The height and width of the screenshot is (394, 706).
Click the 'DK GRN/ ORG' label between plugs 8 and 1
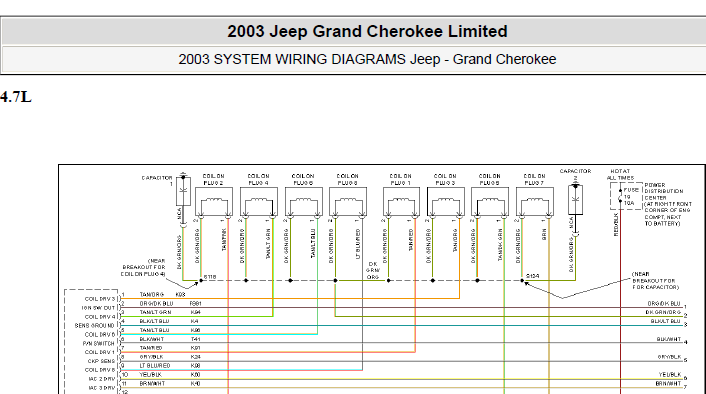(x=373, y=271)
